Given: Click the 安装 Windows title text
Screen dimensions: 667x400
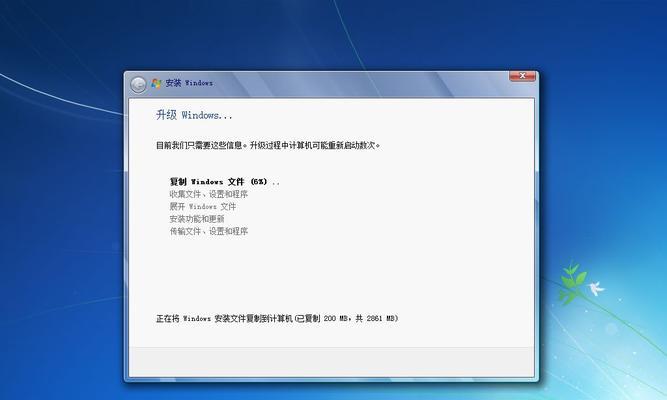Looking at the screenshot, I should (x=189, y=83).
